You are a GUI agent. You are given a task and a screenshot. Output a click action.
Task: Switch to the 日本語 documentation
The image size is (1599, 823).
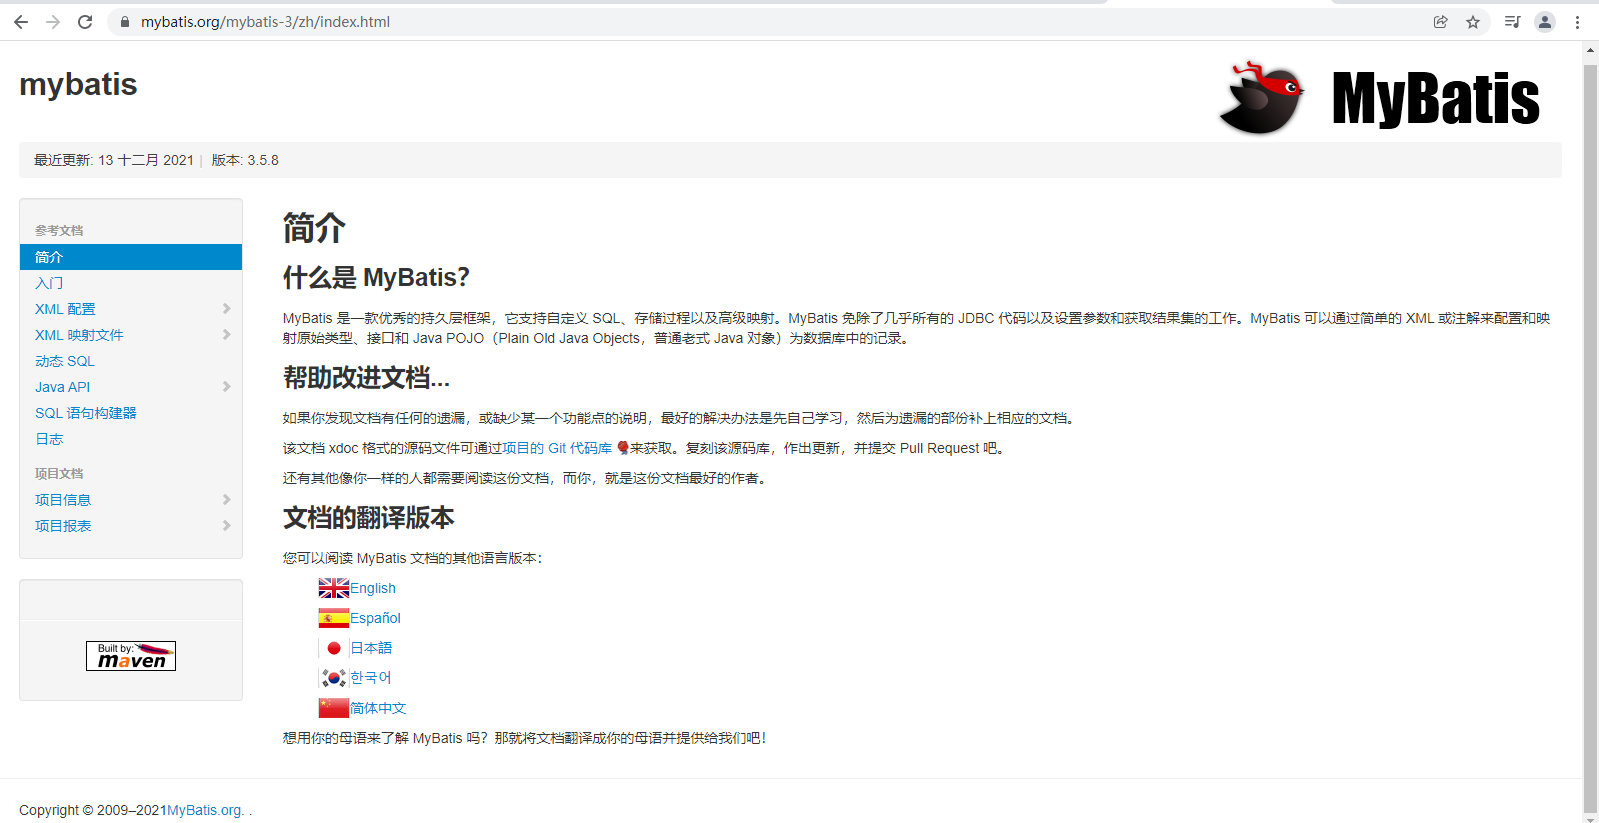tap(371, 648)
